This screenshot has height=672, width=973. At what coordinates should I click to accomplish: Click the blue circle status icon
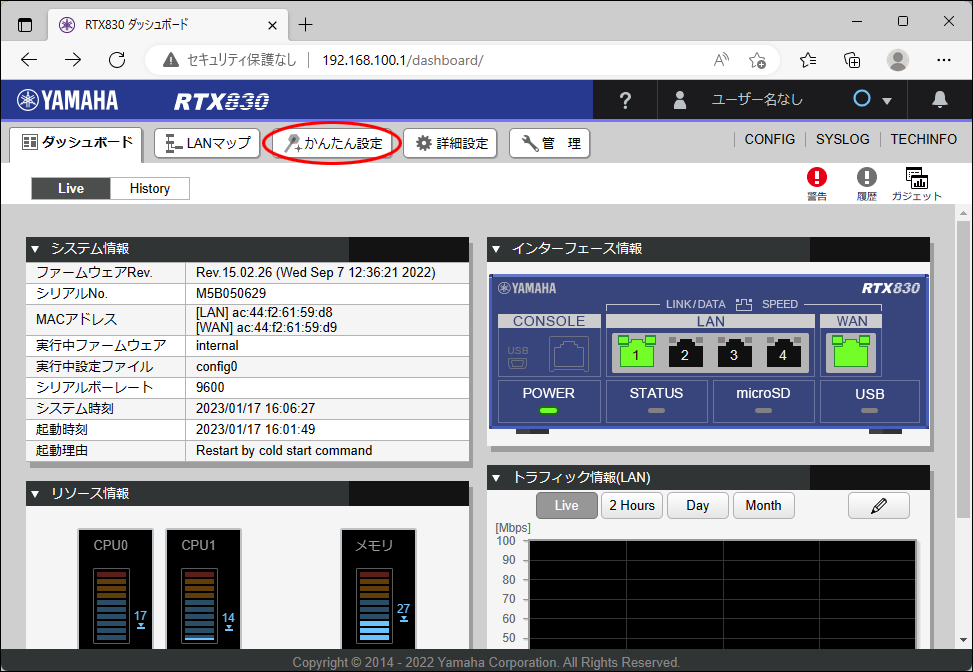[x=862, y=99]
